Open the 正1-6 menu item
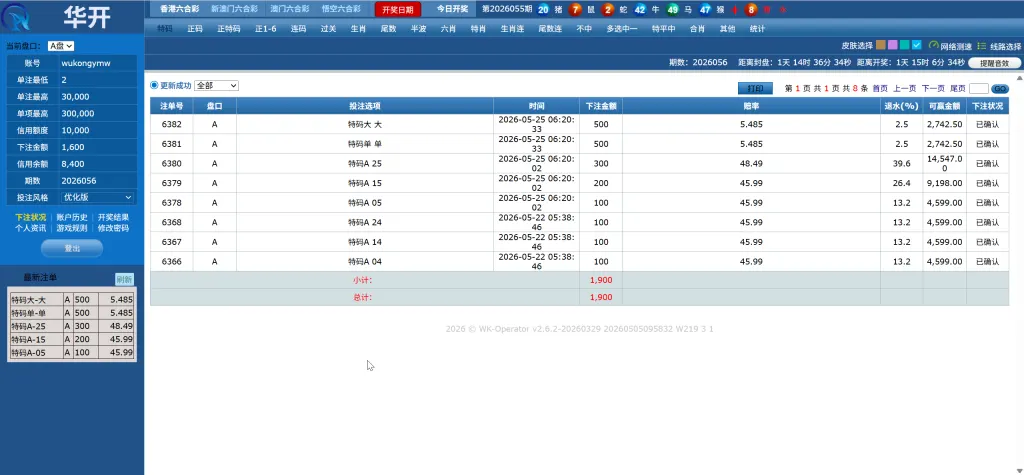 click(266, 29)
